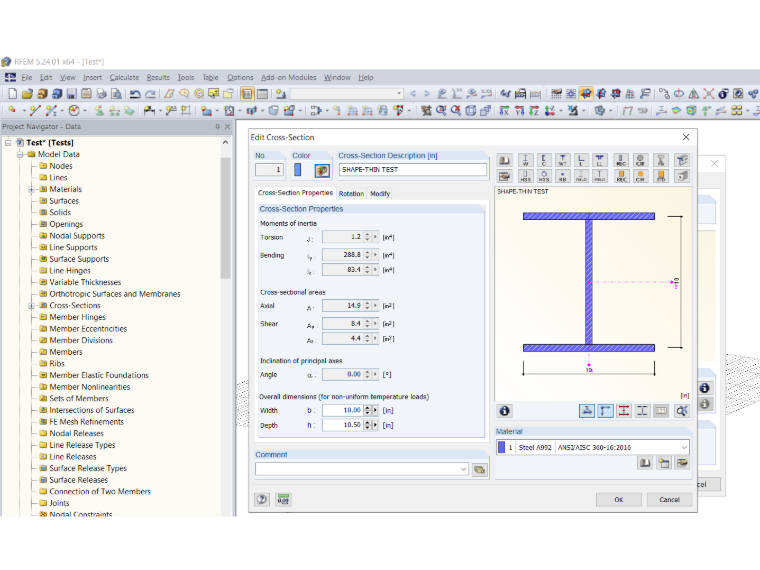Click the comment library icon beside Comment field
Screen dimensions: 760x570
[x=479, y=469]
